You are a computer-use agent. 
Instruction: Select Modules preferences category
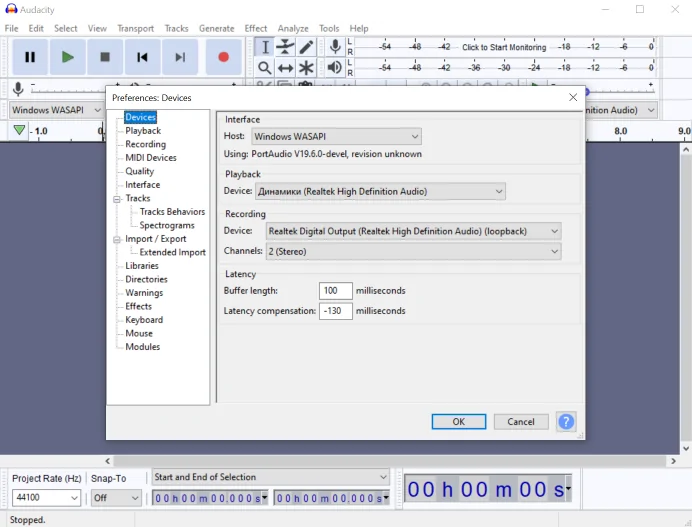[x=143, y=346]
